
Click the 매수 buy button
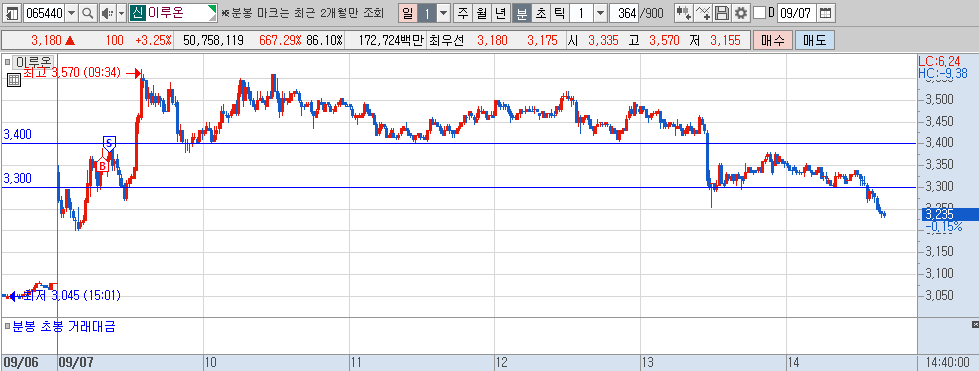[x=772, y=41]
